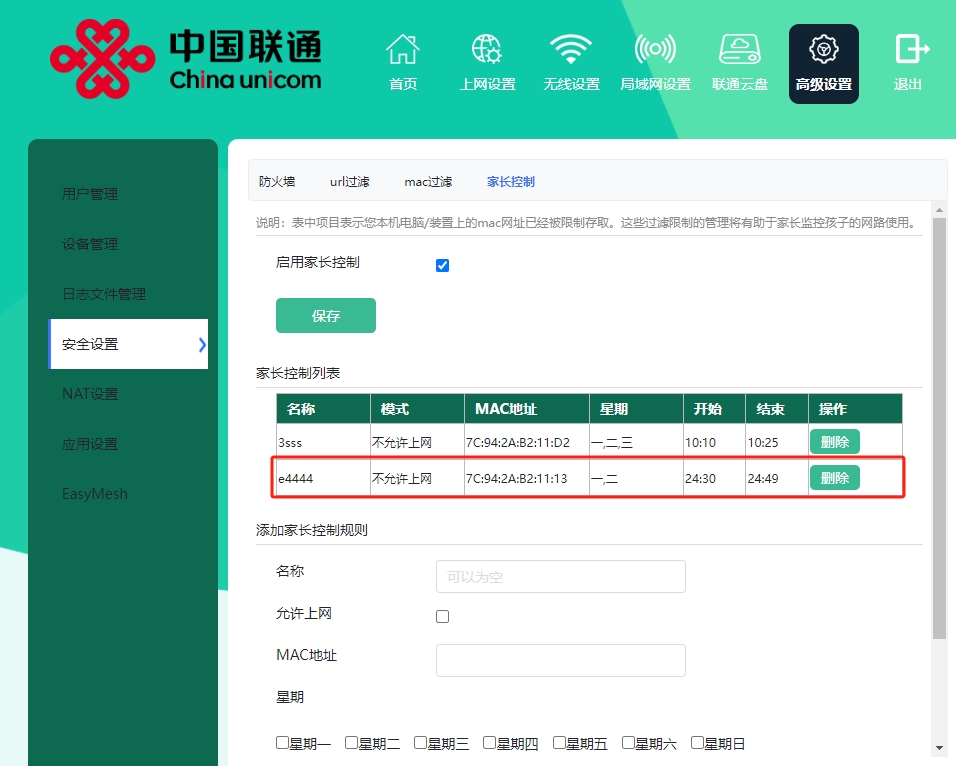Click the 保存 button
This screenshot has height=766, width=956.
click(x=326, y=315)
